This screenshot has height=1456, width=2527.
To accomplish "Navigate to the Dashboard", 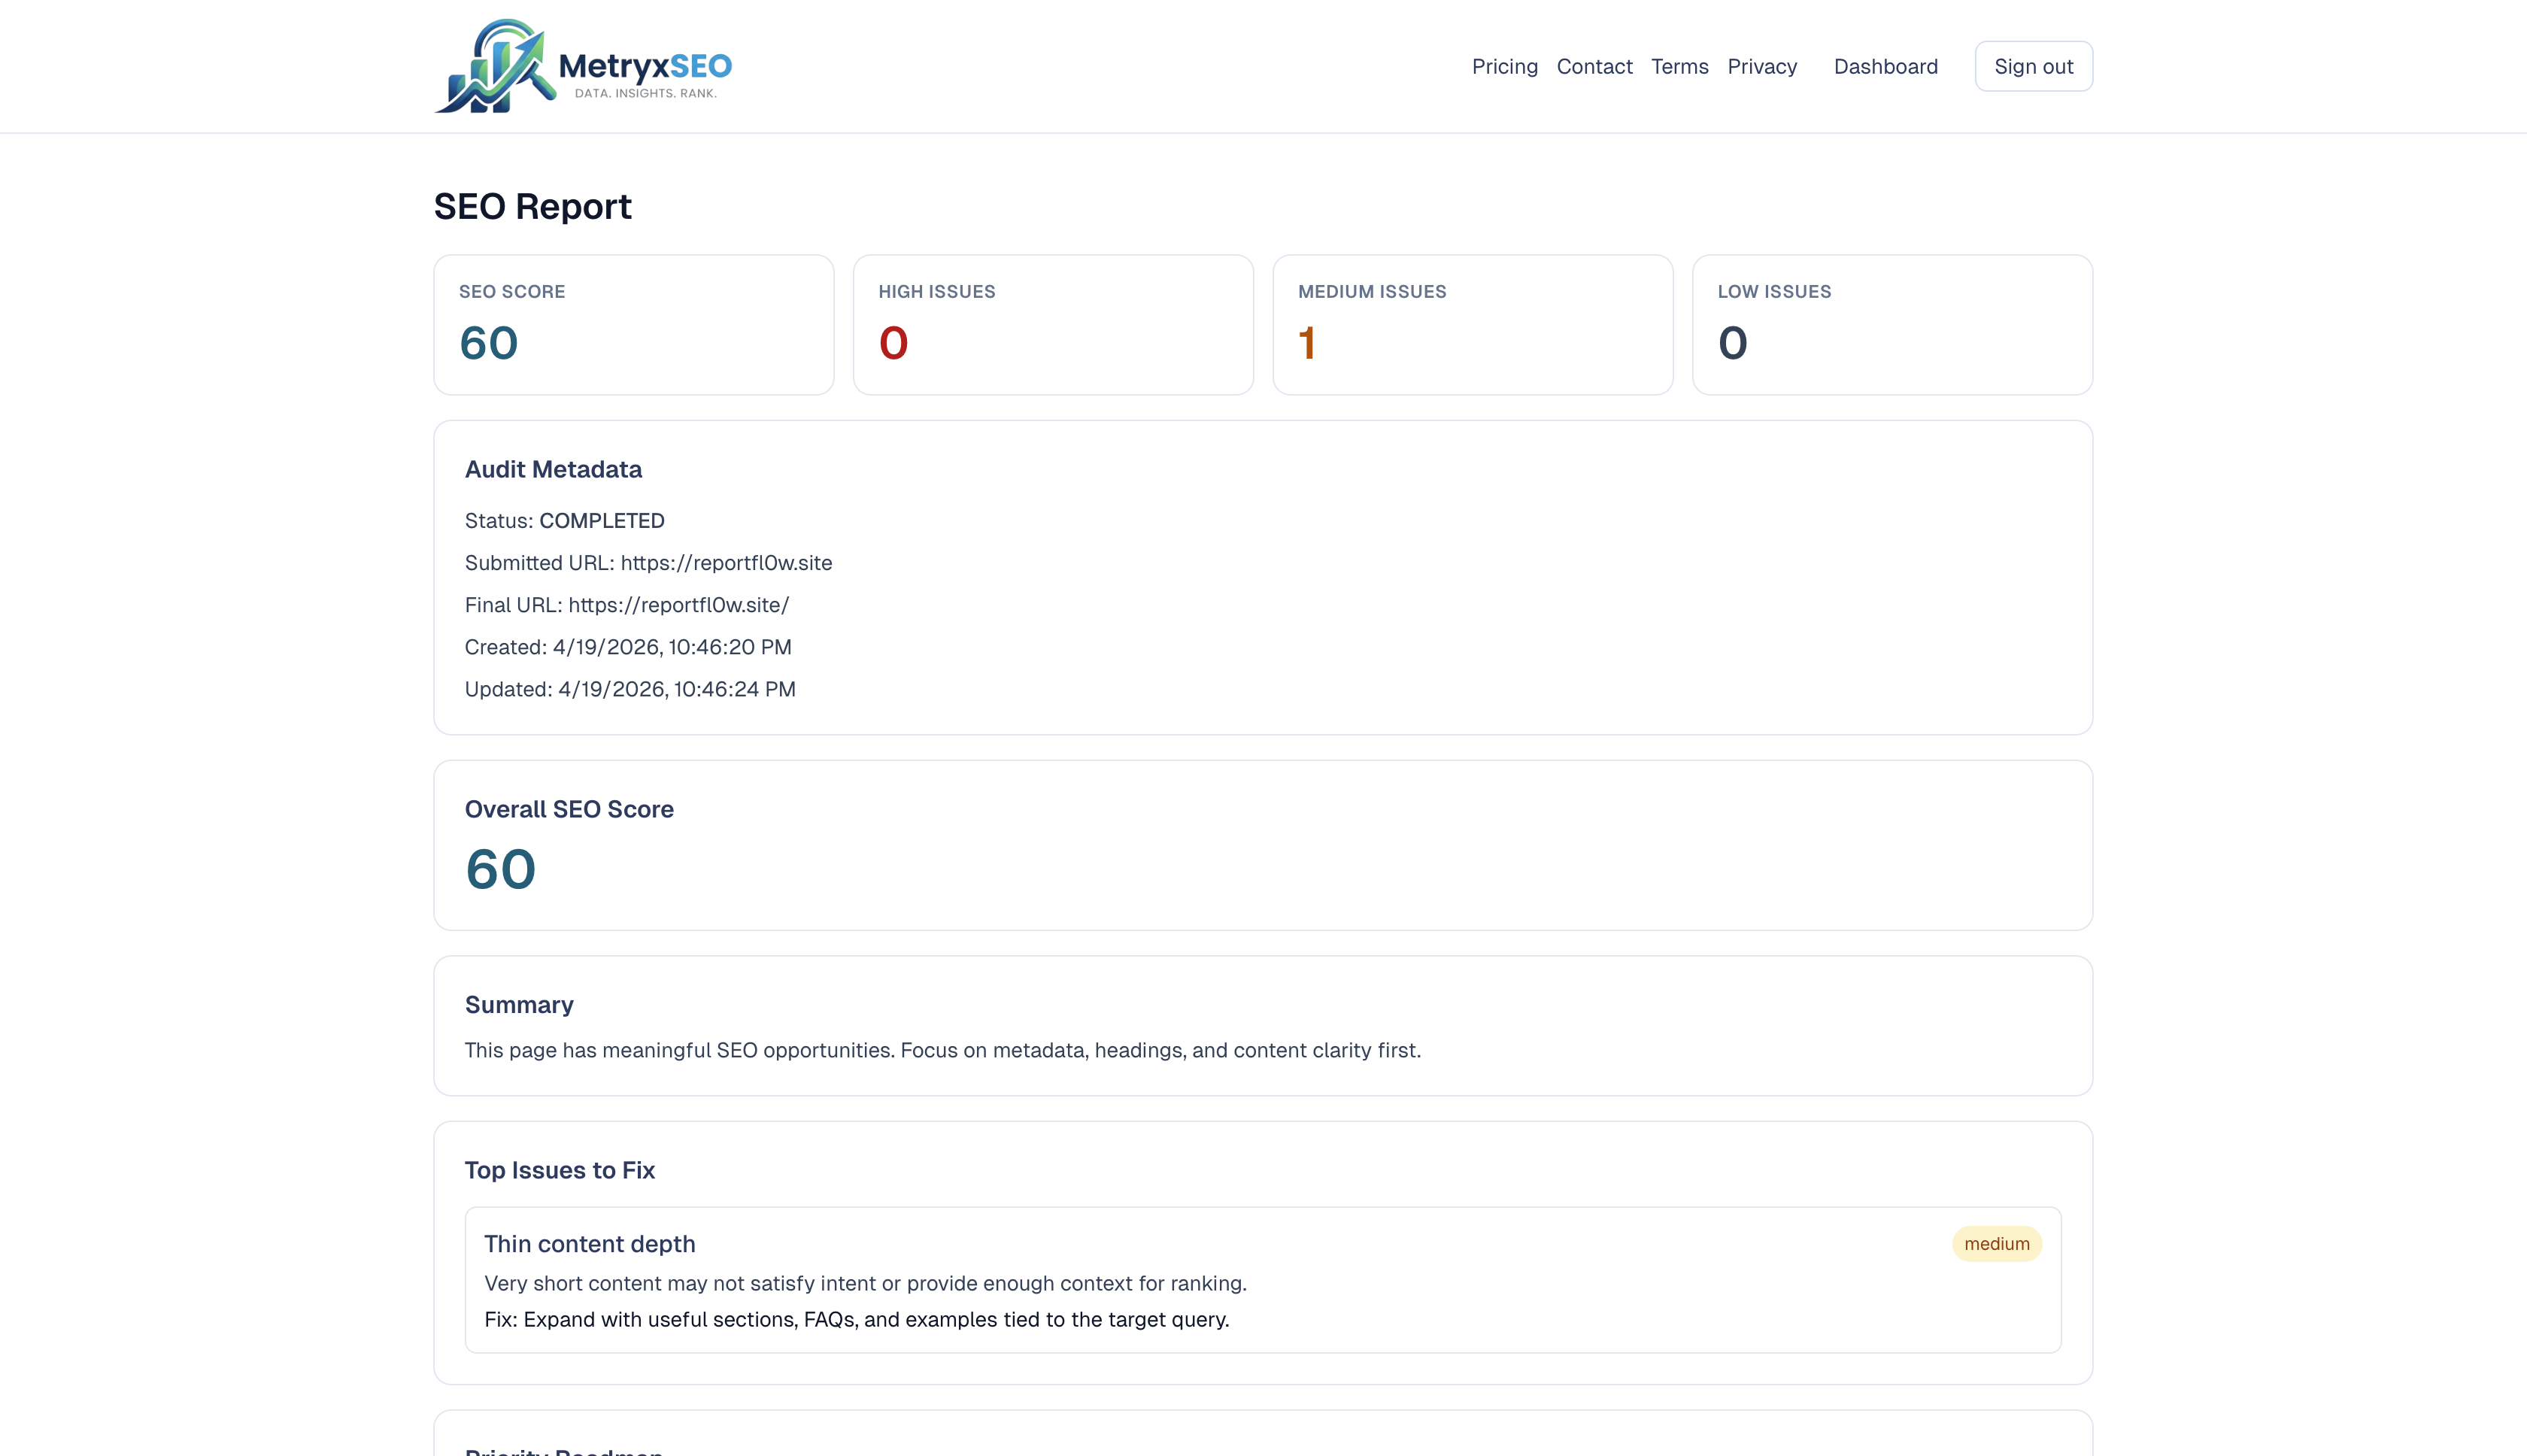I will tap(1885, 66).
